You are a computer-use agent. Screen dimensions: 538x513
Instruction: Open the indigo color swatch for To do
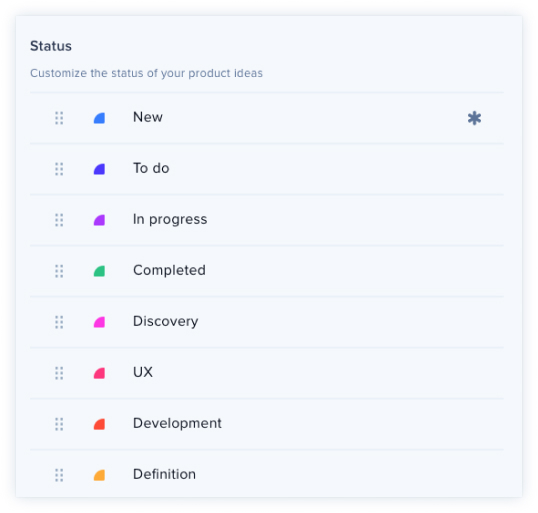(99, 169)
